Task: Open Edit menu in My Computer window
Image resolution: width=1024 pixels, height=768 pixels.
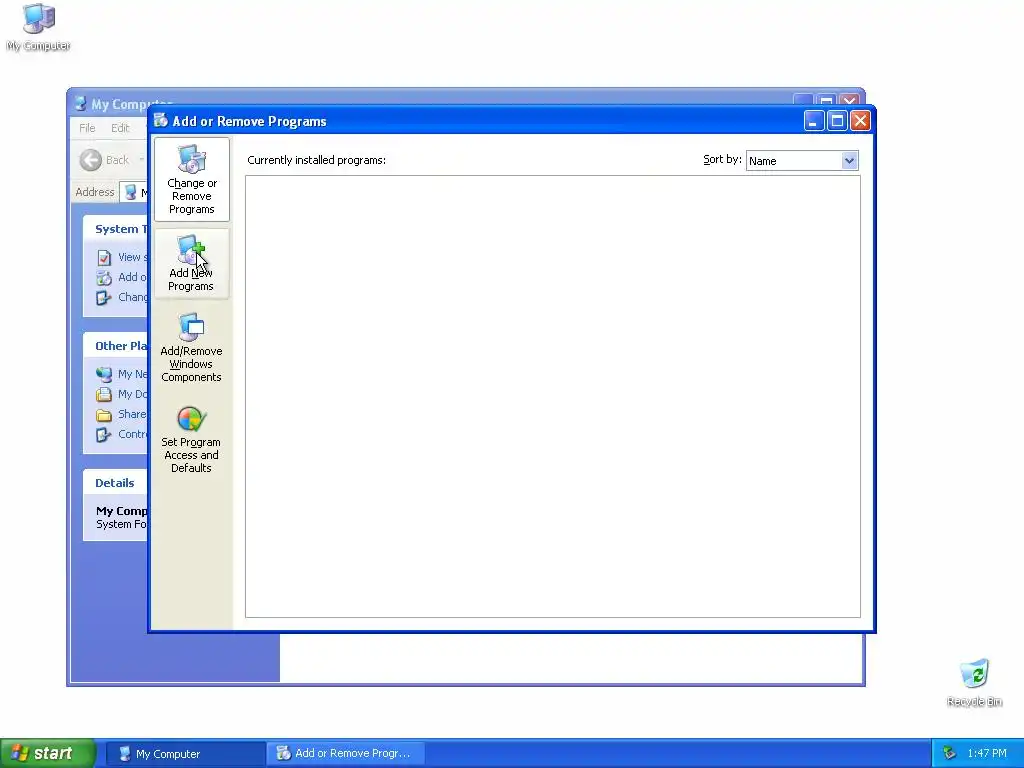Action: click(x=120, y=128)
